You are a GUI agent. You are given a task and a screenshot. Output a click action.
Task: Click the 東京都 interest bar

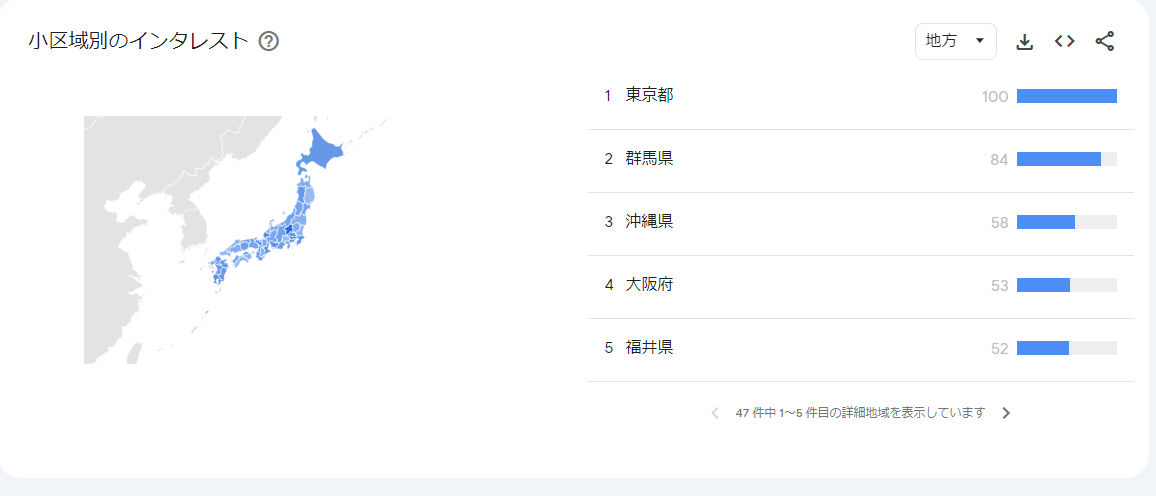coord(1066,96)
